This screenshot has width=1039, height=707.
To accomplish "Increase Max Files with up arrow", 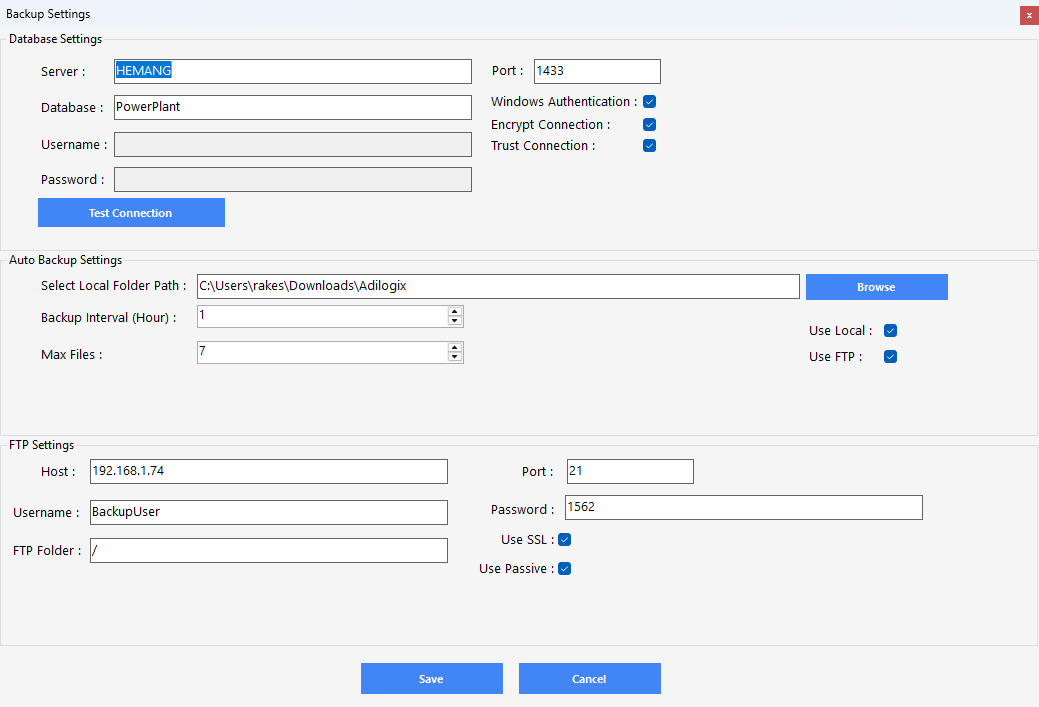I will click(455, 347).
